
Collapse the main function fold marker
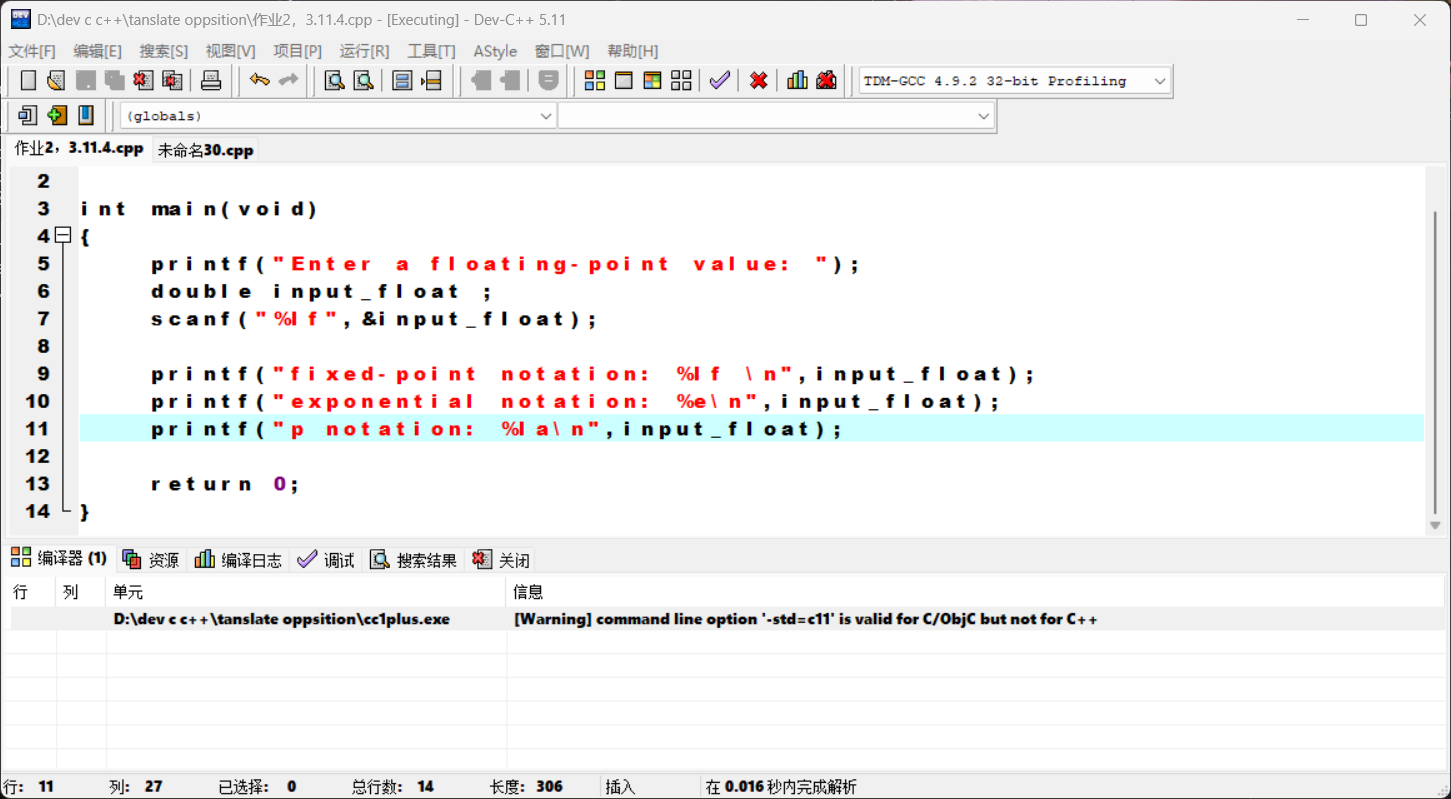click(x=63, y=236)
